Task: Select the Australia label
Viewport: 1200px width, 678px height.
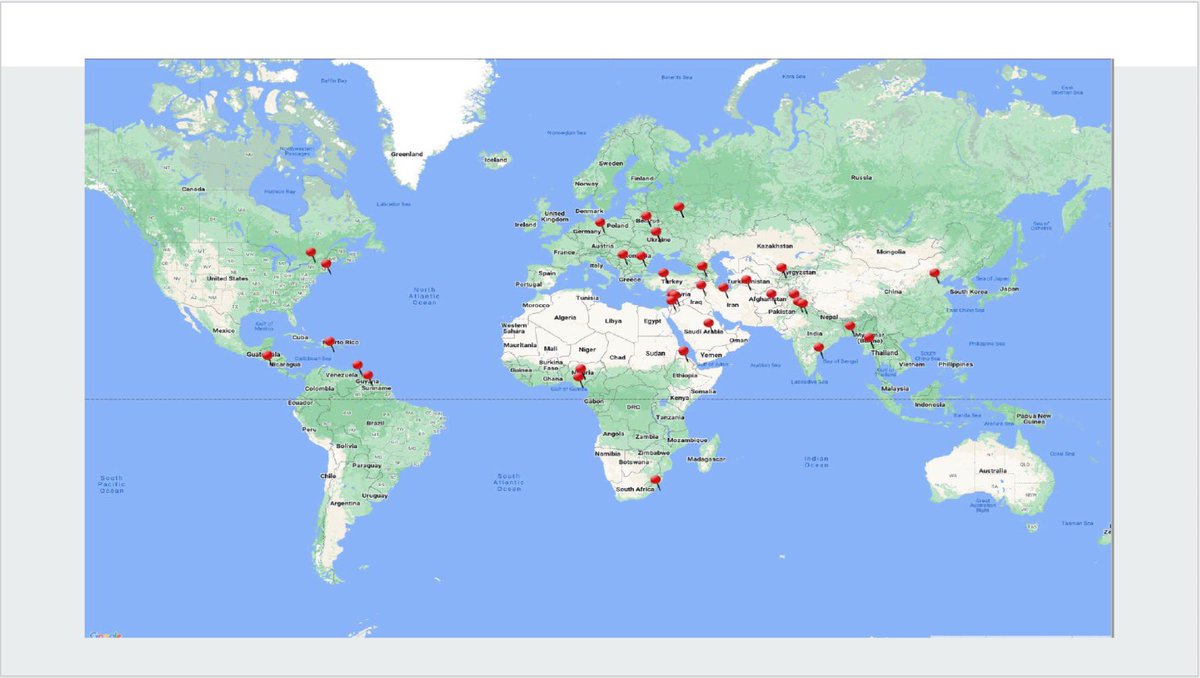Action: pyautogui.click(x=992, y=471)
